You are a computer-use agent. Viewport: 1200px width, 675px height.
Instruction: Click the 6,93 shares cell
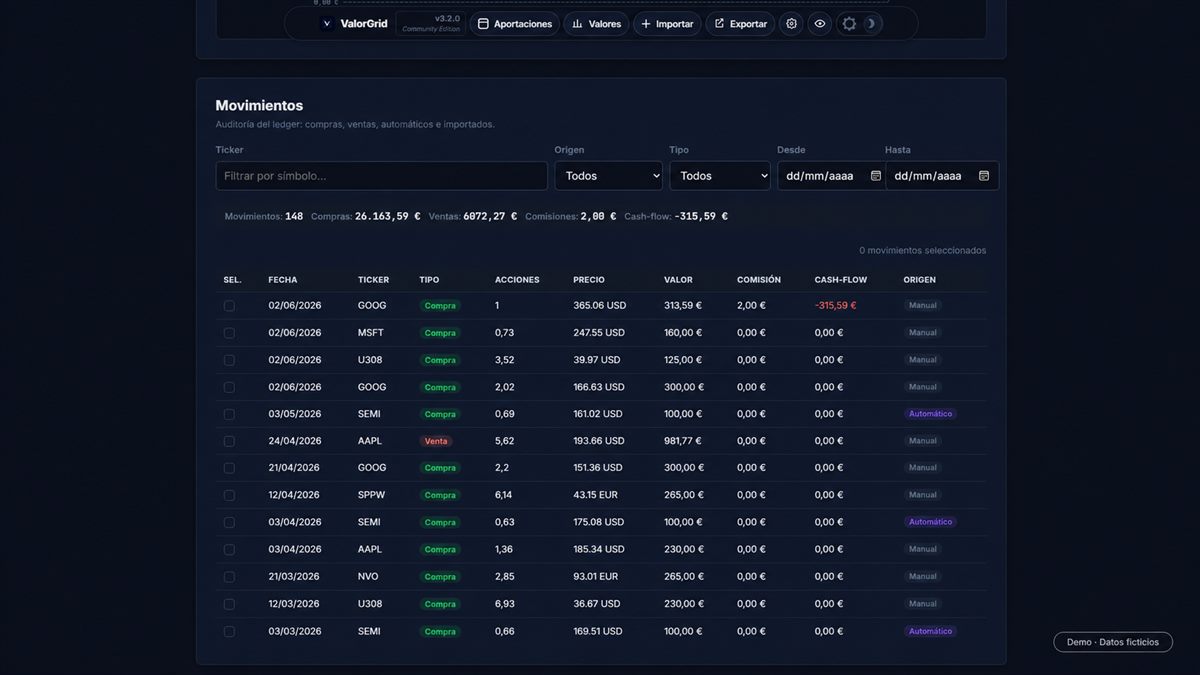coord(505,604)
